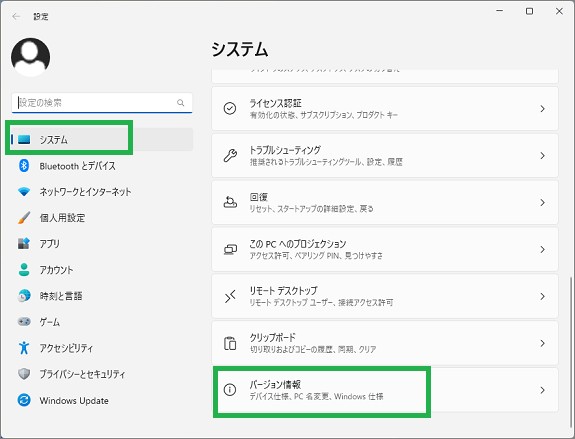Open Bluetooth とデバイス settings
575x439 pixels.
pyautogui.click(x=102, y=166)
